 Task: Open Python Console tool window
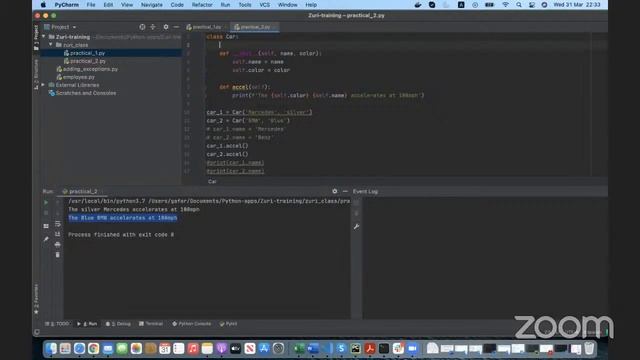(x=192, y=324)
